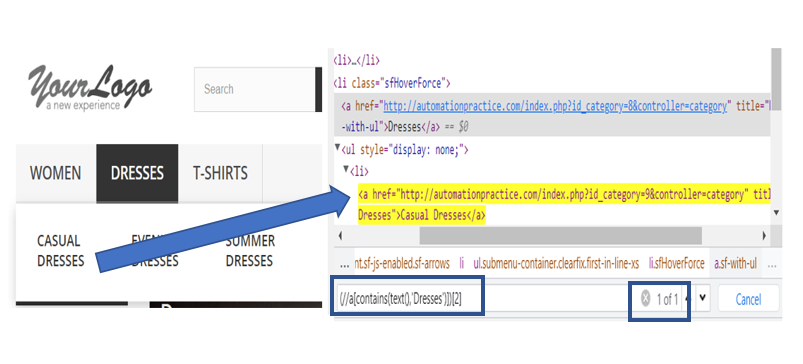Clear the search with the X icon
This screenshot has width=803, height=364.
645,297
